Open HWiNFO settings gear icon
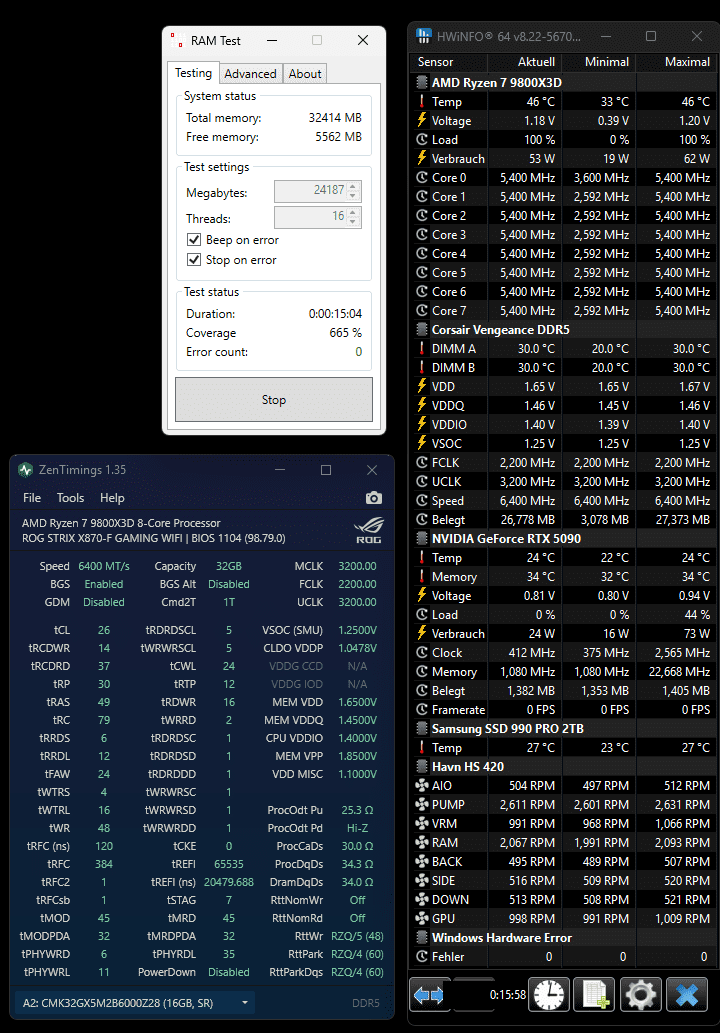Screen dimensions: 720x1033 point(640,994)
